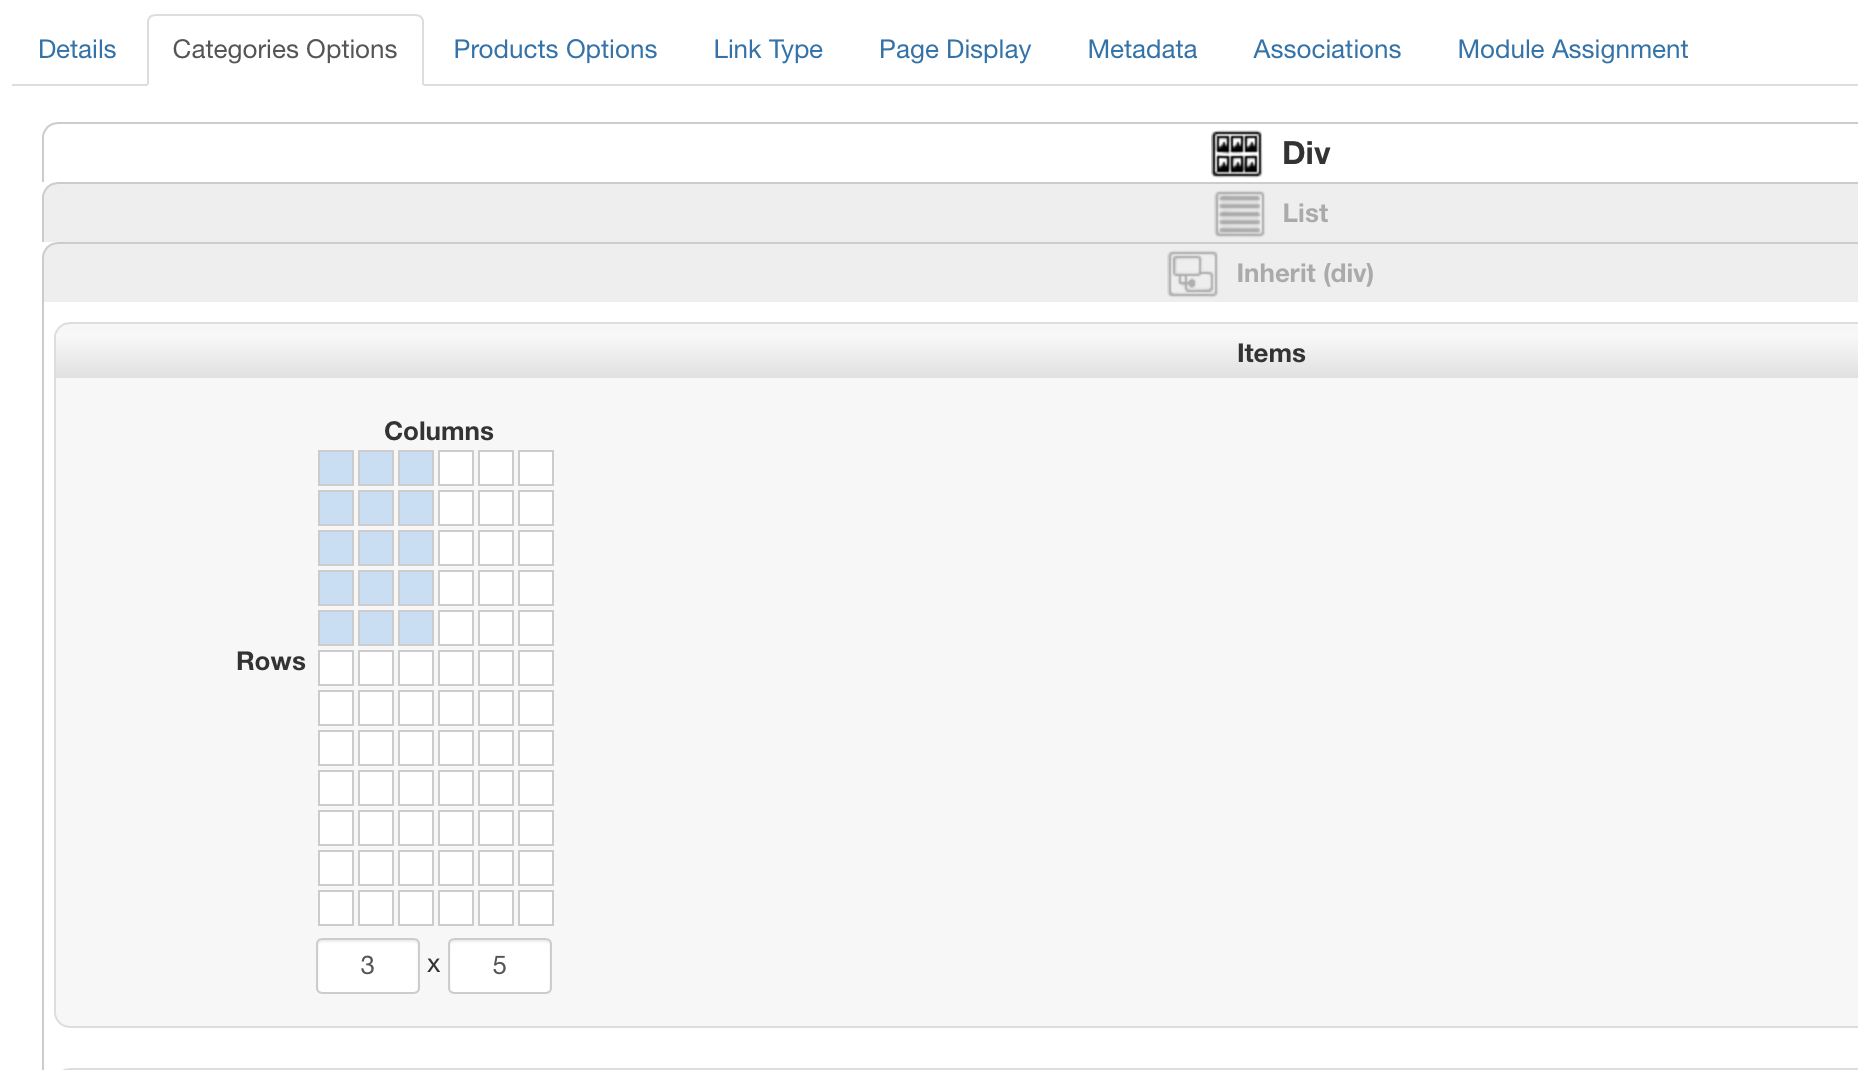Switch to the Associations tab
The width and height of the screenshot is (1858, 1070).
(1327, 50)
